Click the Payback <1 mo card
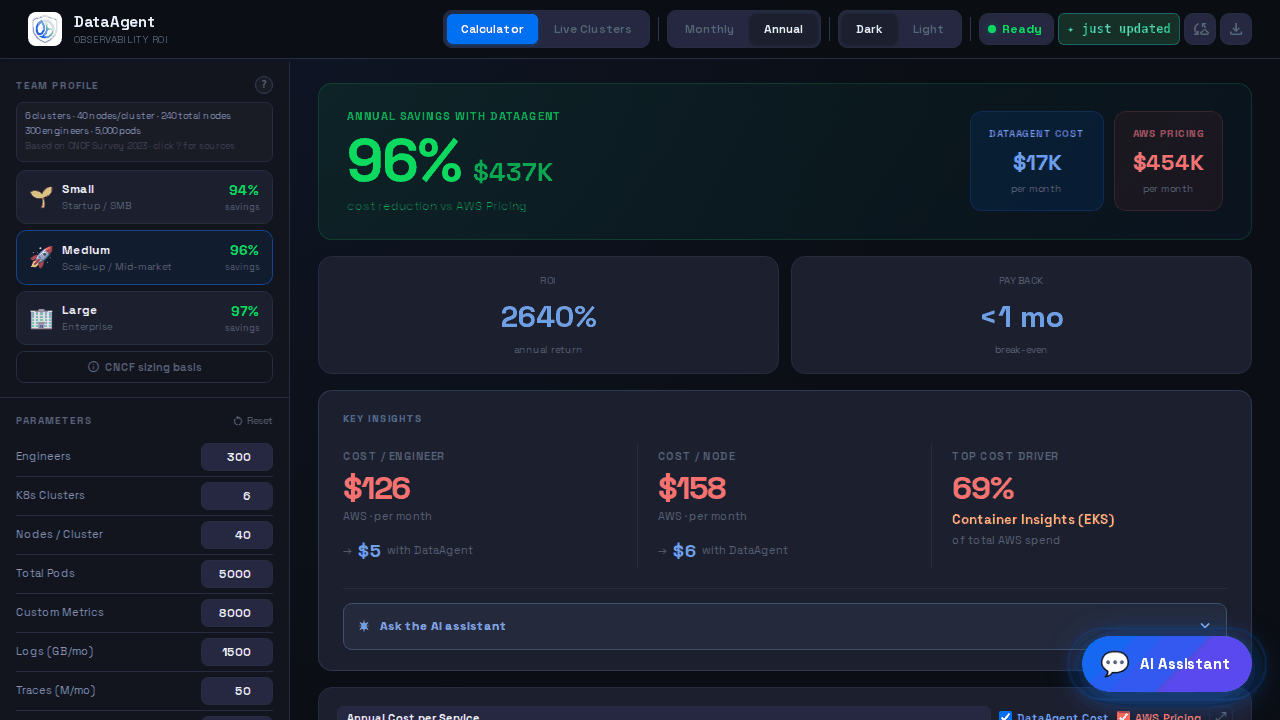 coord(1021,315)
